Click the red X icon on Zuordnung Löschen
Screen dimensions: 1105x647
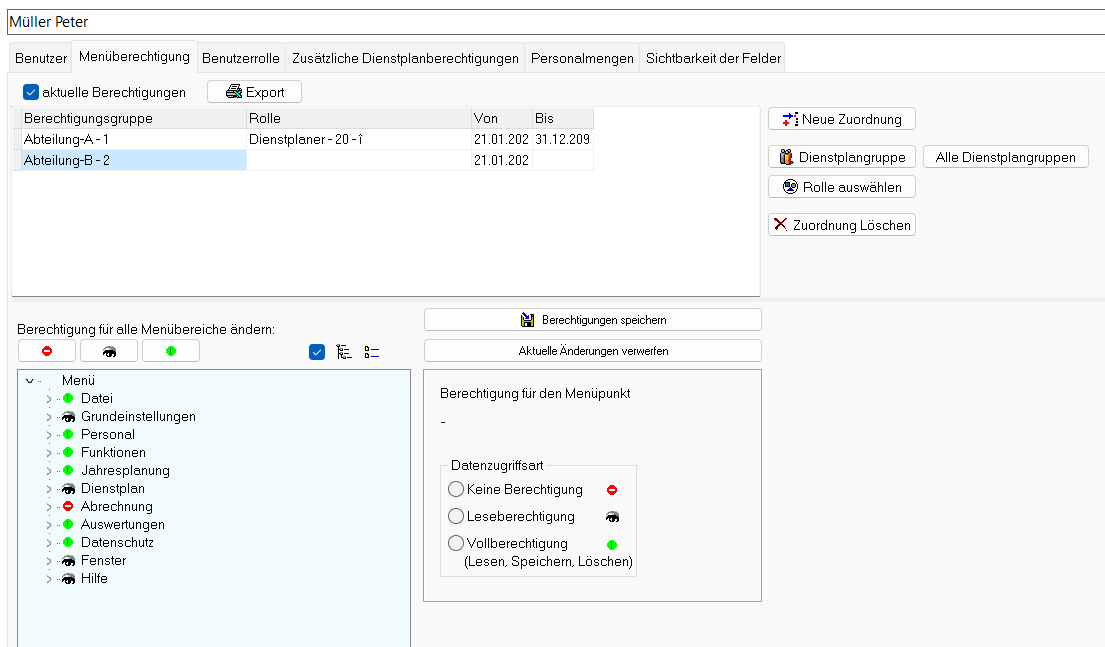coord(781,224)
